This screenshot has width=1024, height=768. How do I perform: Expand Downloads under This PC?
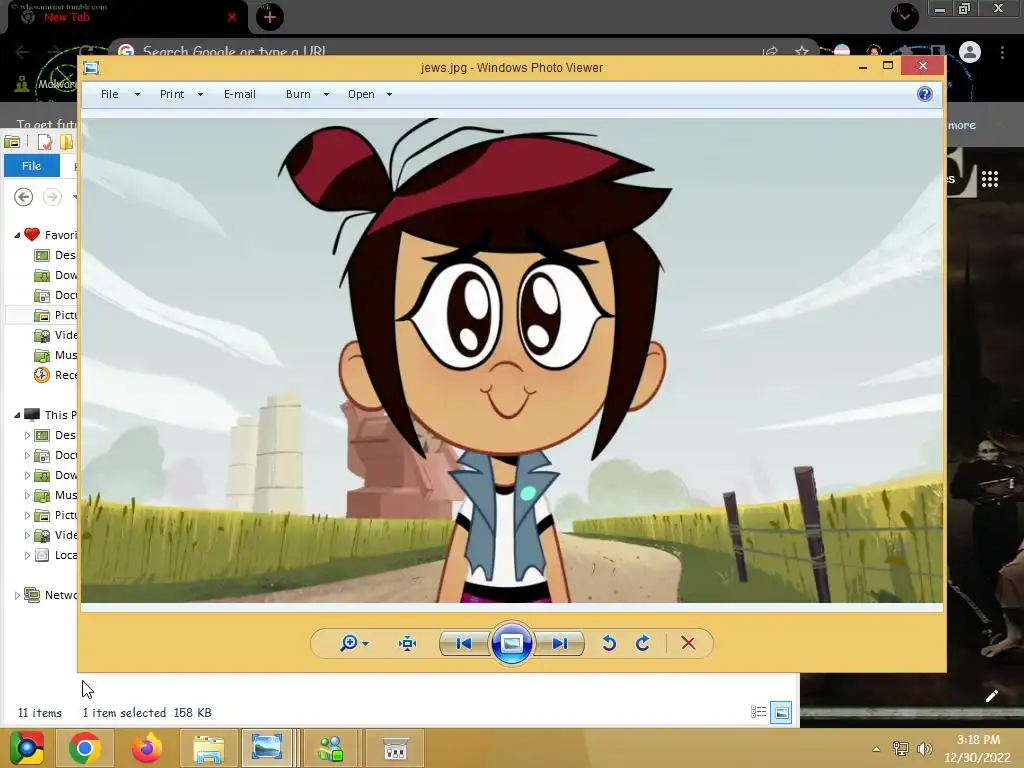(x=27, y=475)
